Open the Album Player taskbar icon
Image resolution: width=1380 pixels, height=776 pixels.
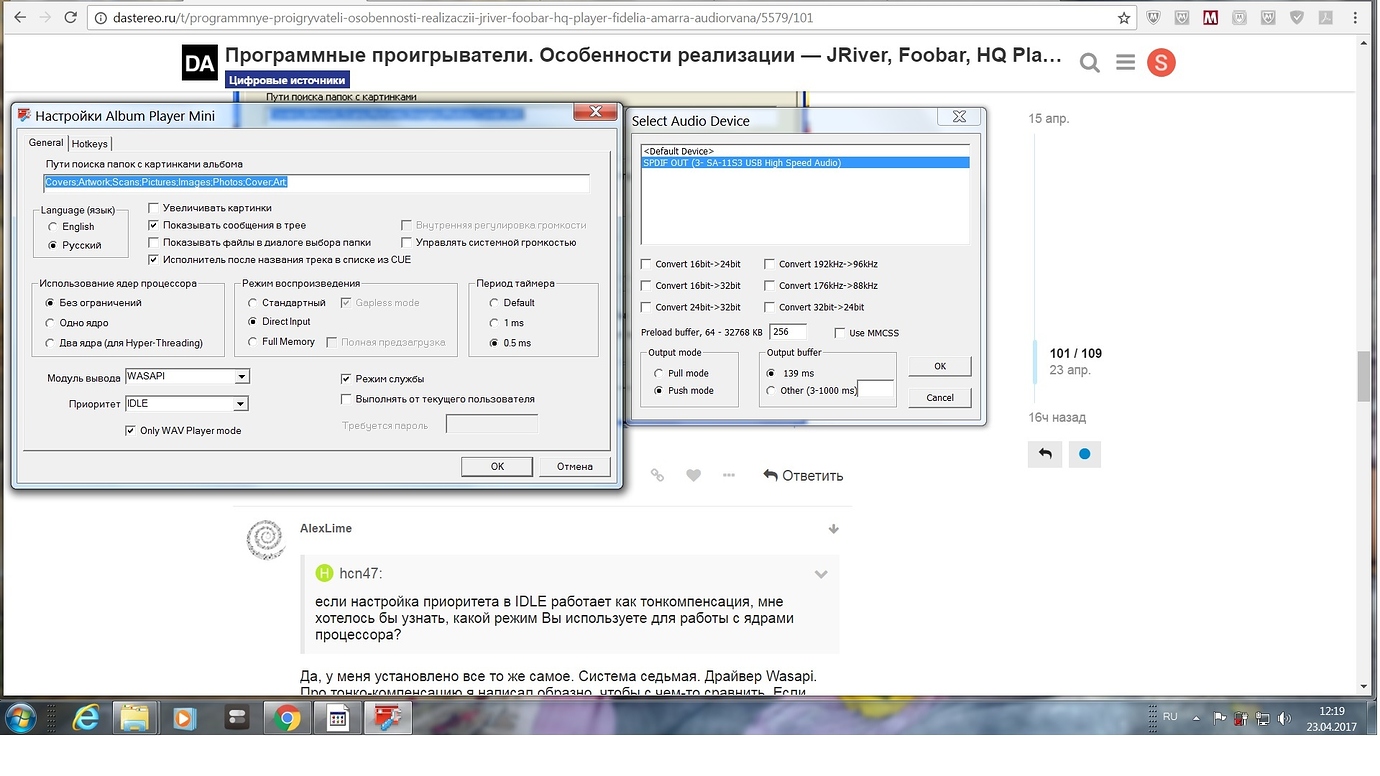(x=388, y=718)
